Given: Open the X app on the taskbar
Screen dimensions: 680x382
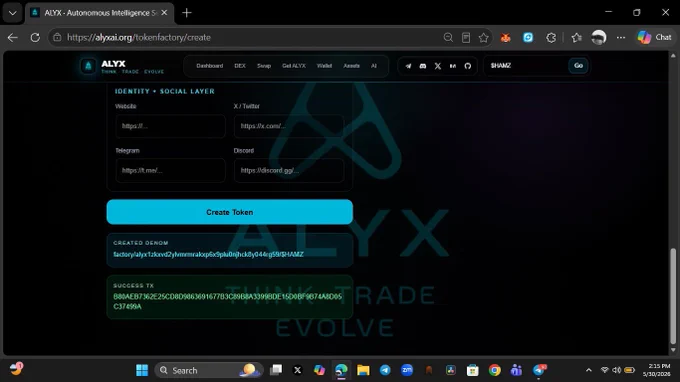Looking at the screenshot, I should (298, 370).
